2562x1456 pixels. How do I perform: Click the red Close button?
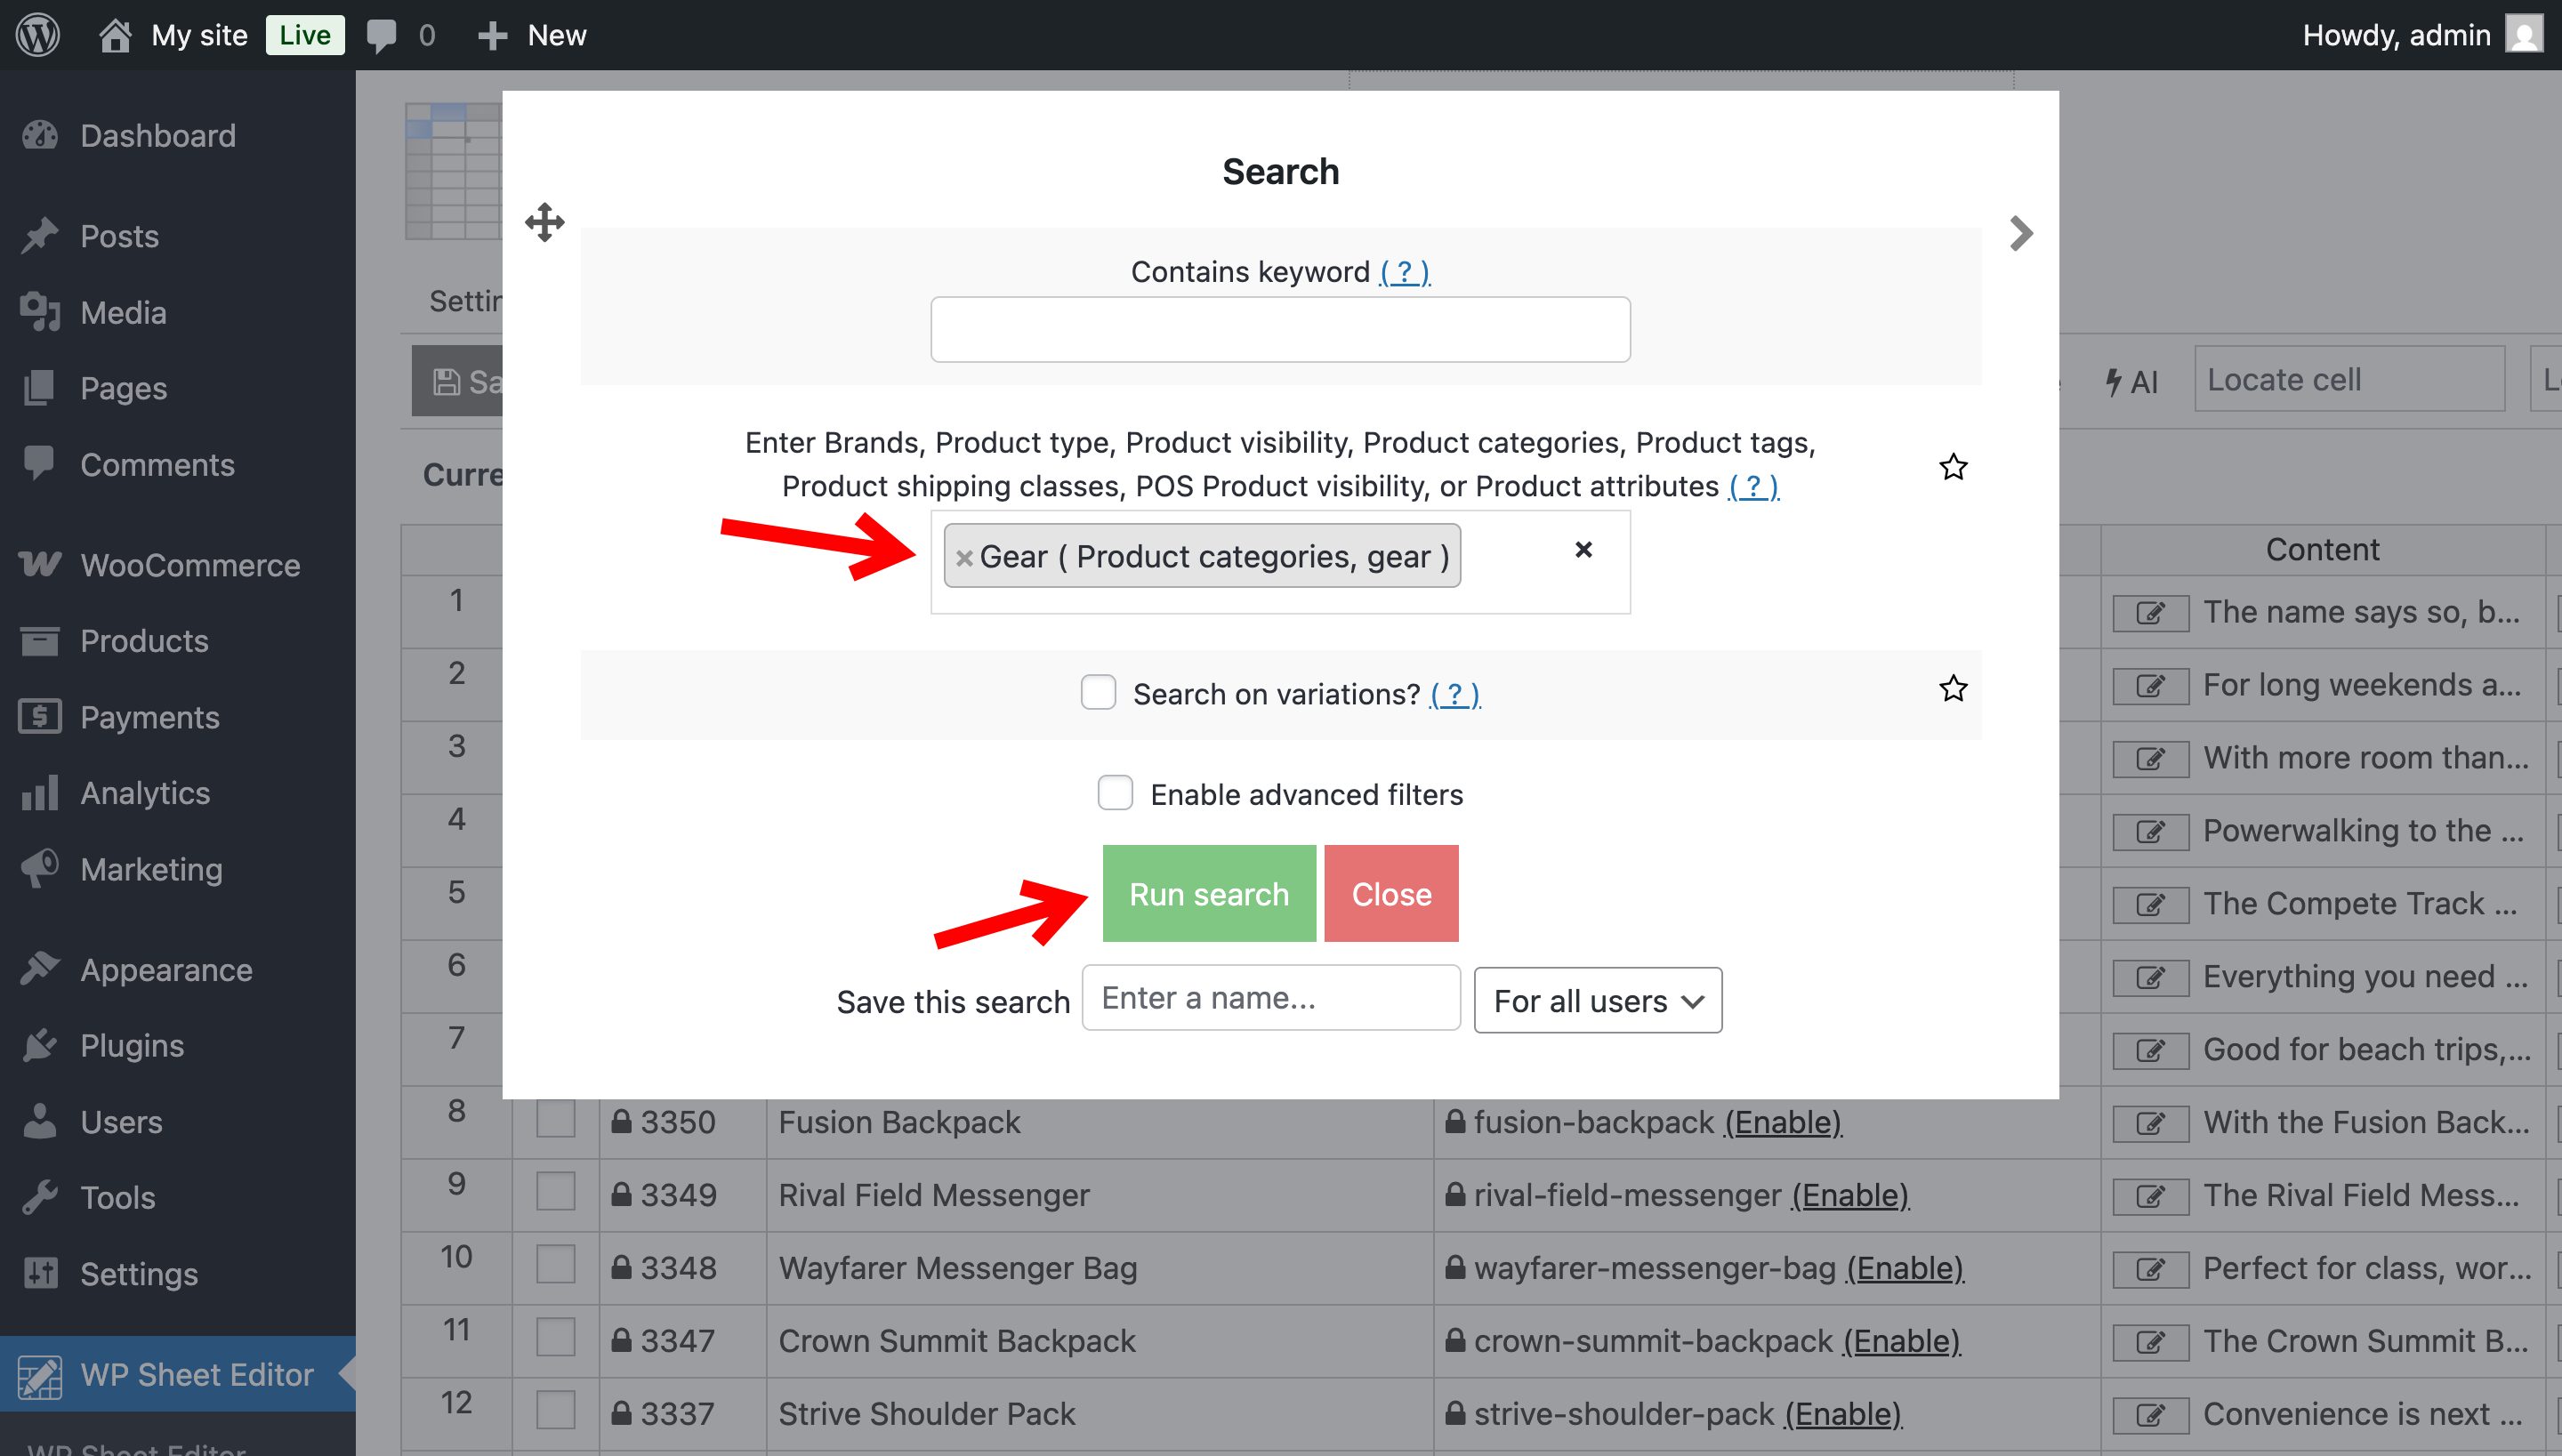click(1390, 893)
